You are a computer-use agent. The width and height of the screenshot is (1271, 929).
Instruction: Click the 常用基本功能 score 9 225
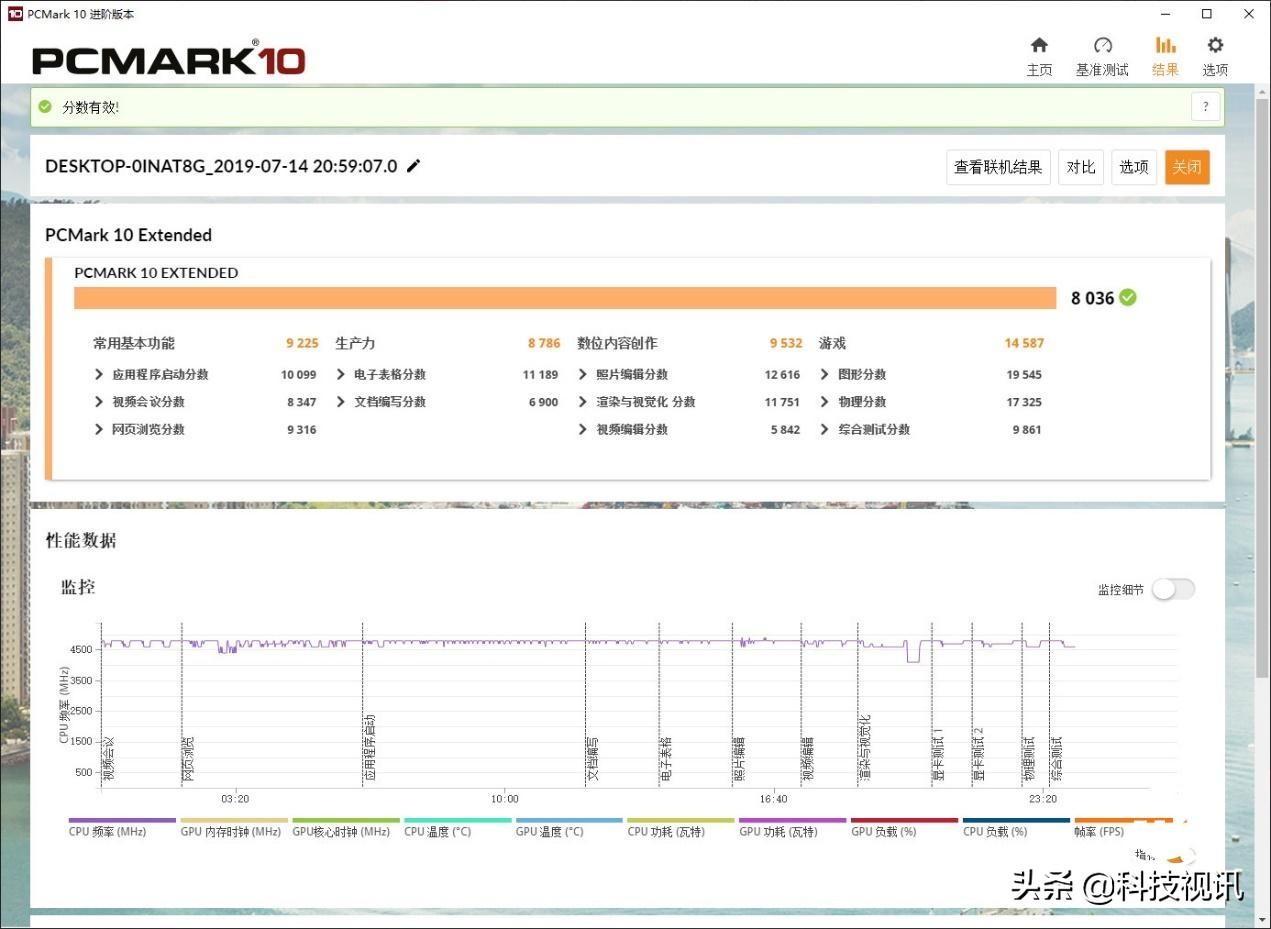point(302,343)
